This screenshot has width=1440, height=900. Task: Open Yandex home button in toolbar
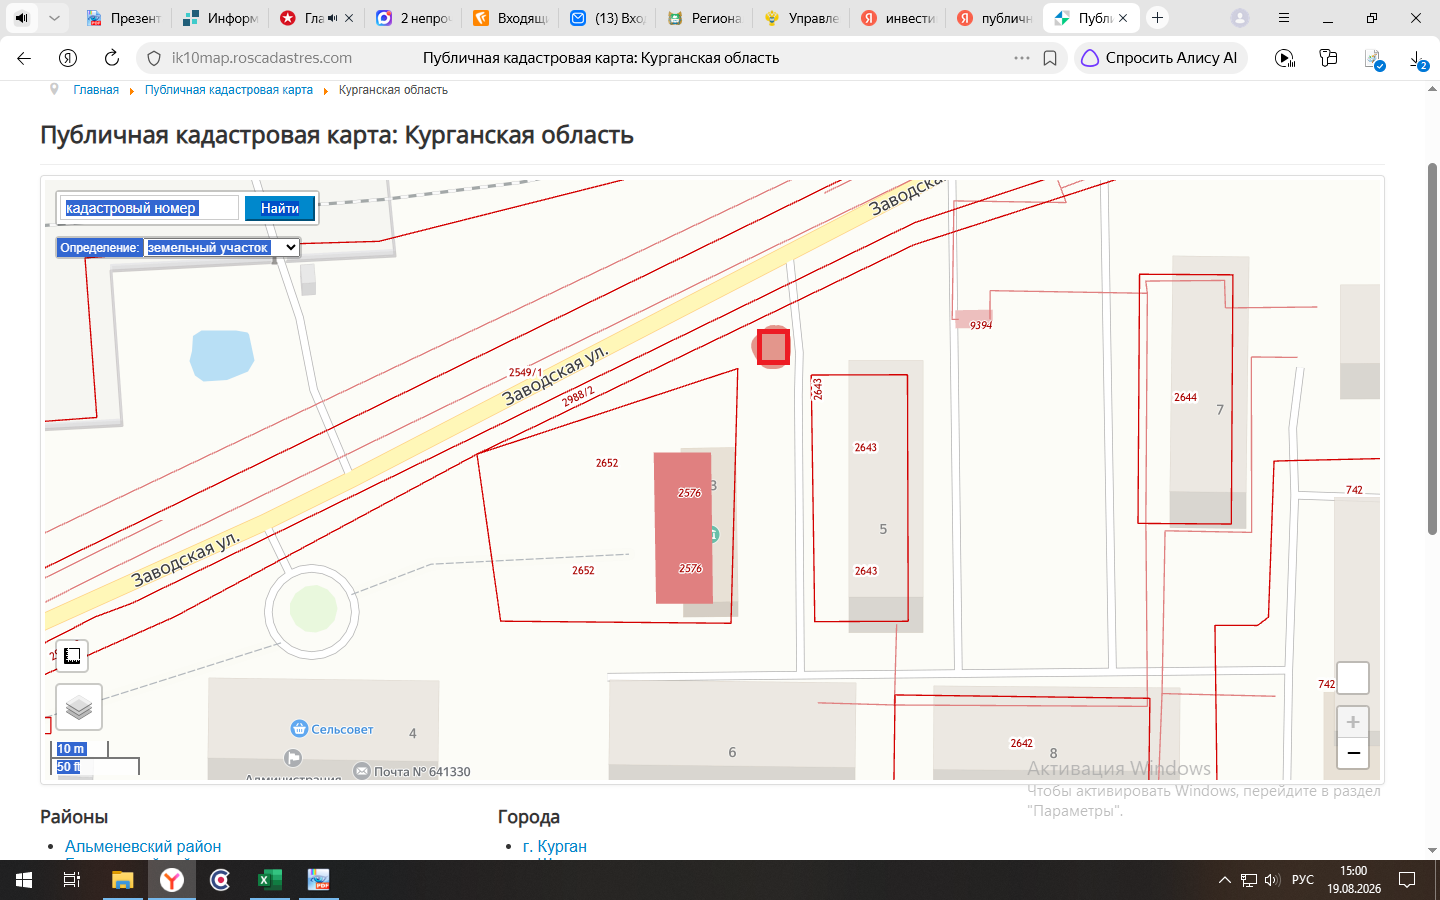click(68, 58)
